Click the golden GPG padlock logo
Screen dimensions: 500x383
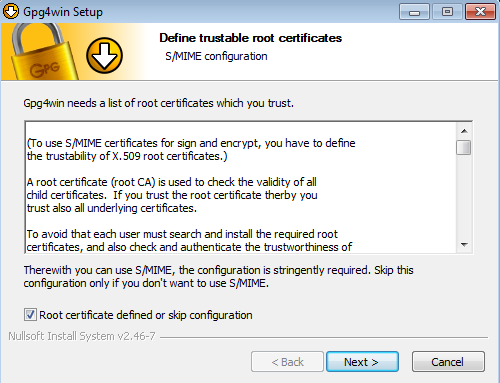pyautogui.click(x=42, y=52)
